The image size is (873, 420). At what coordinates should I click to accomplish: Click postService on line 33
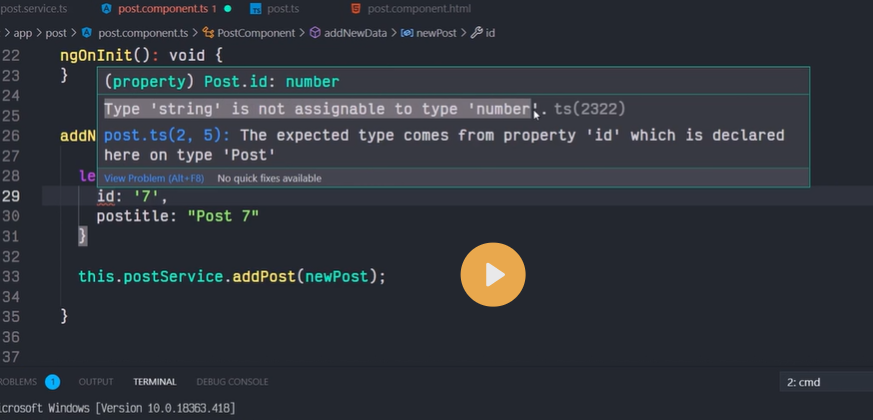click(x=173, y=277)
